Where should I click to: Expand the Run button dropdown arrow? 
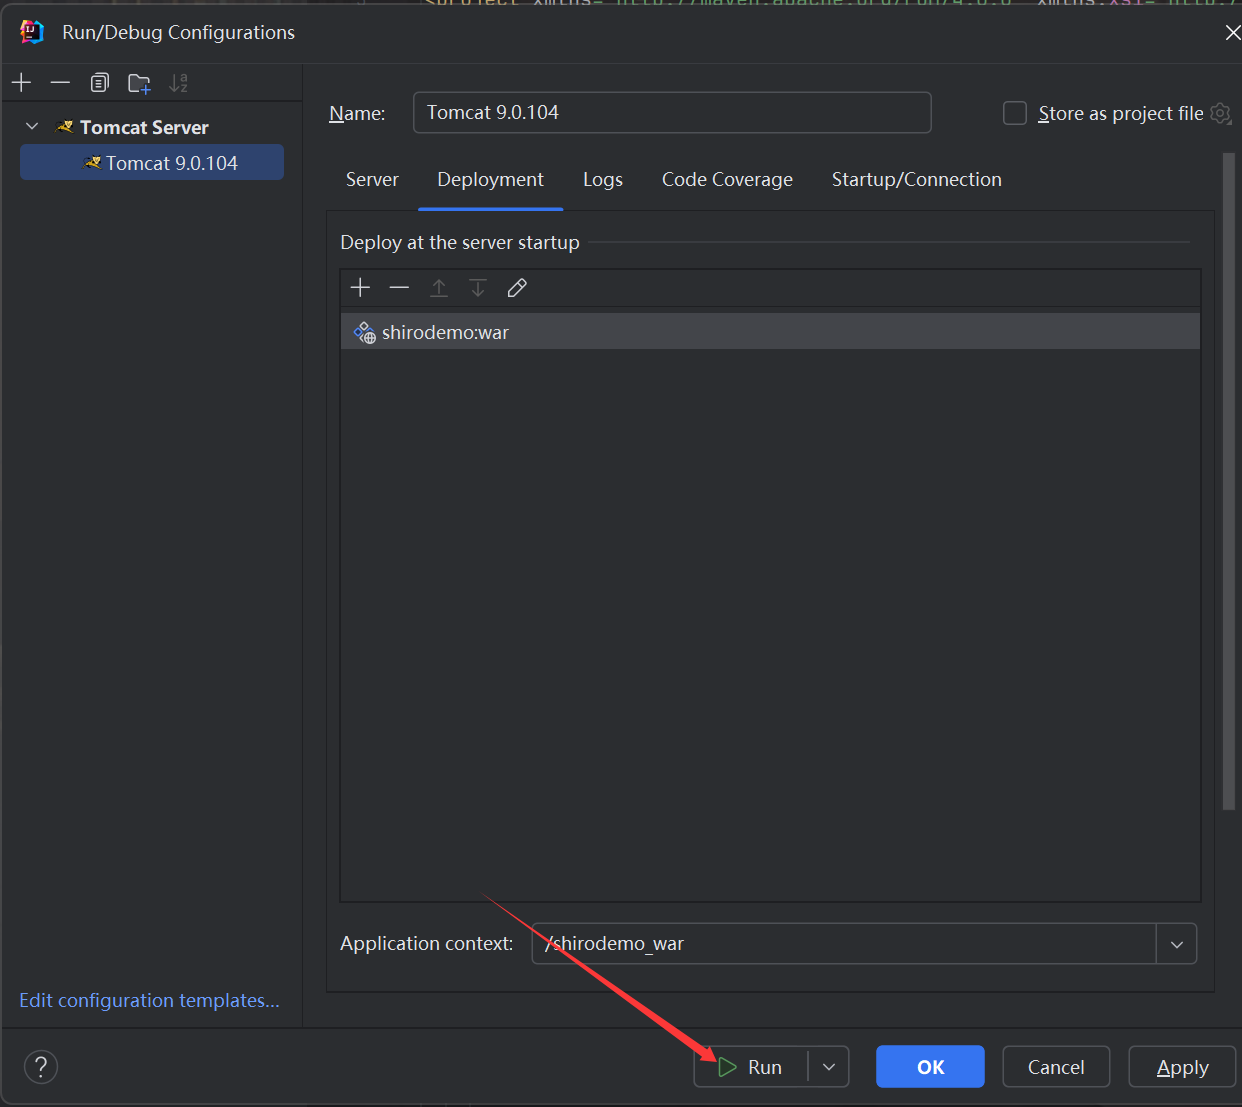click(829, 1067)
